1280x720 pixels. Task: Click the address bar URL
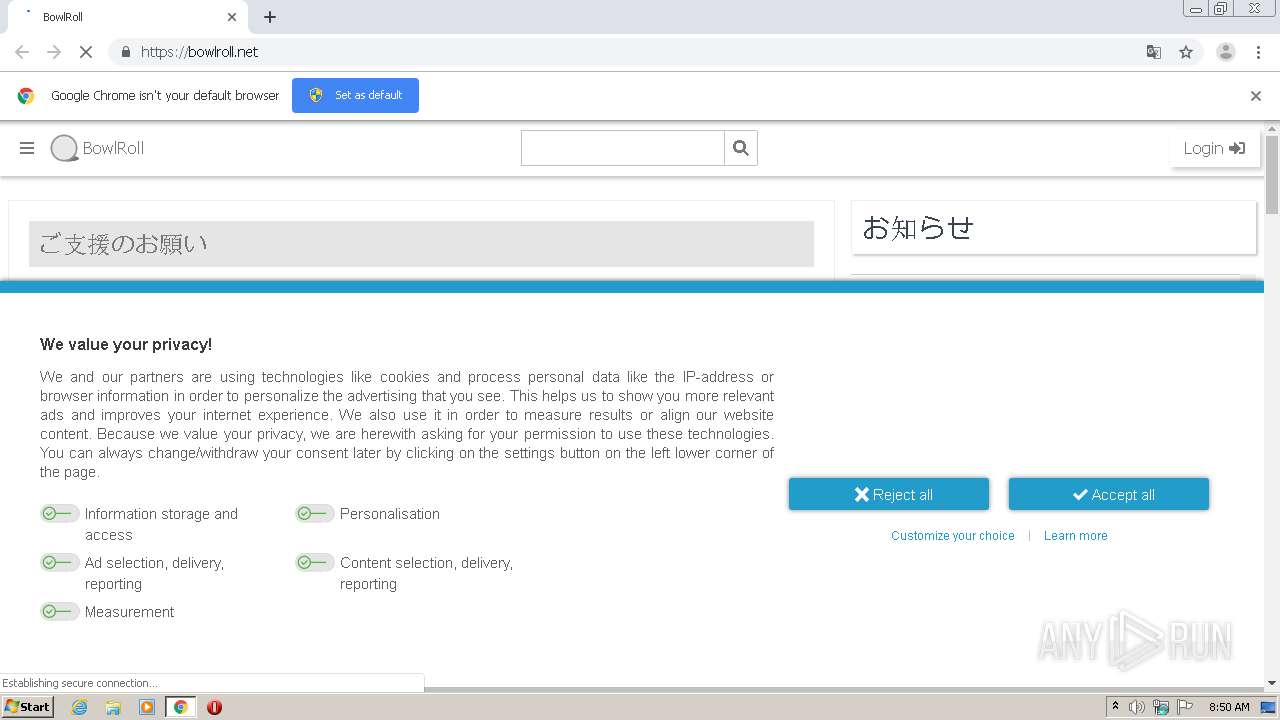point(199,52)
